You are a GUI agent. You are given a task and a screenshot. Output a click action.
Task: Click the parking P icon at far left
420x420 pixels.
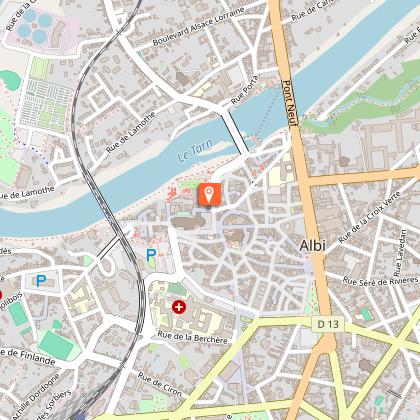[41, 281]
